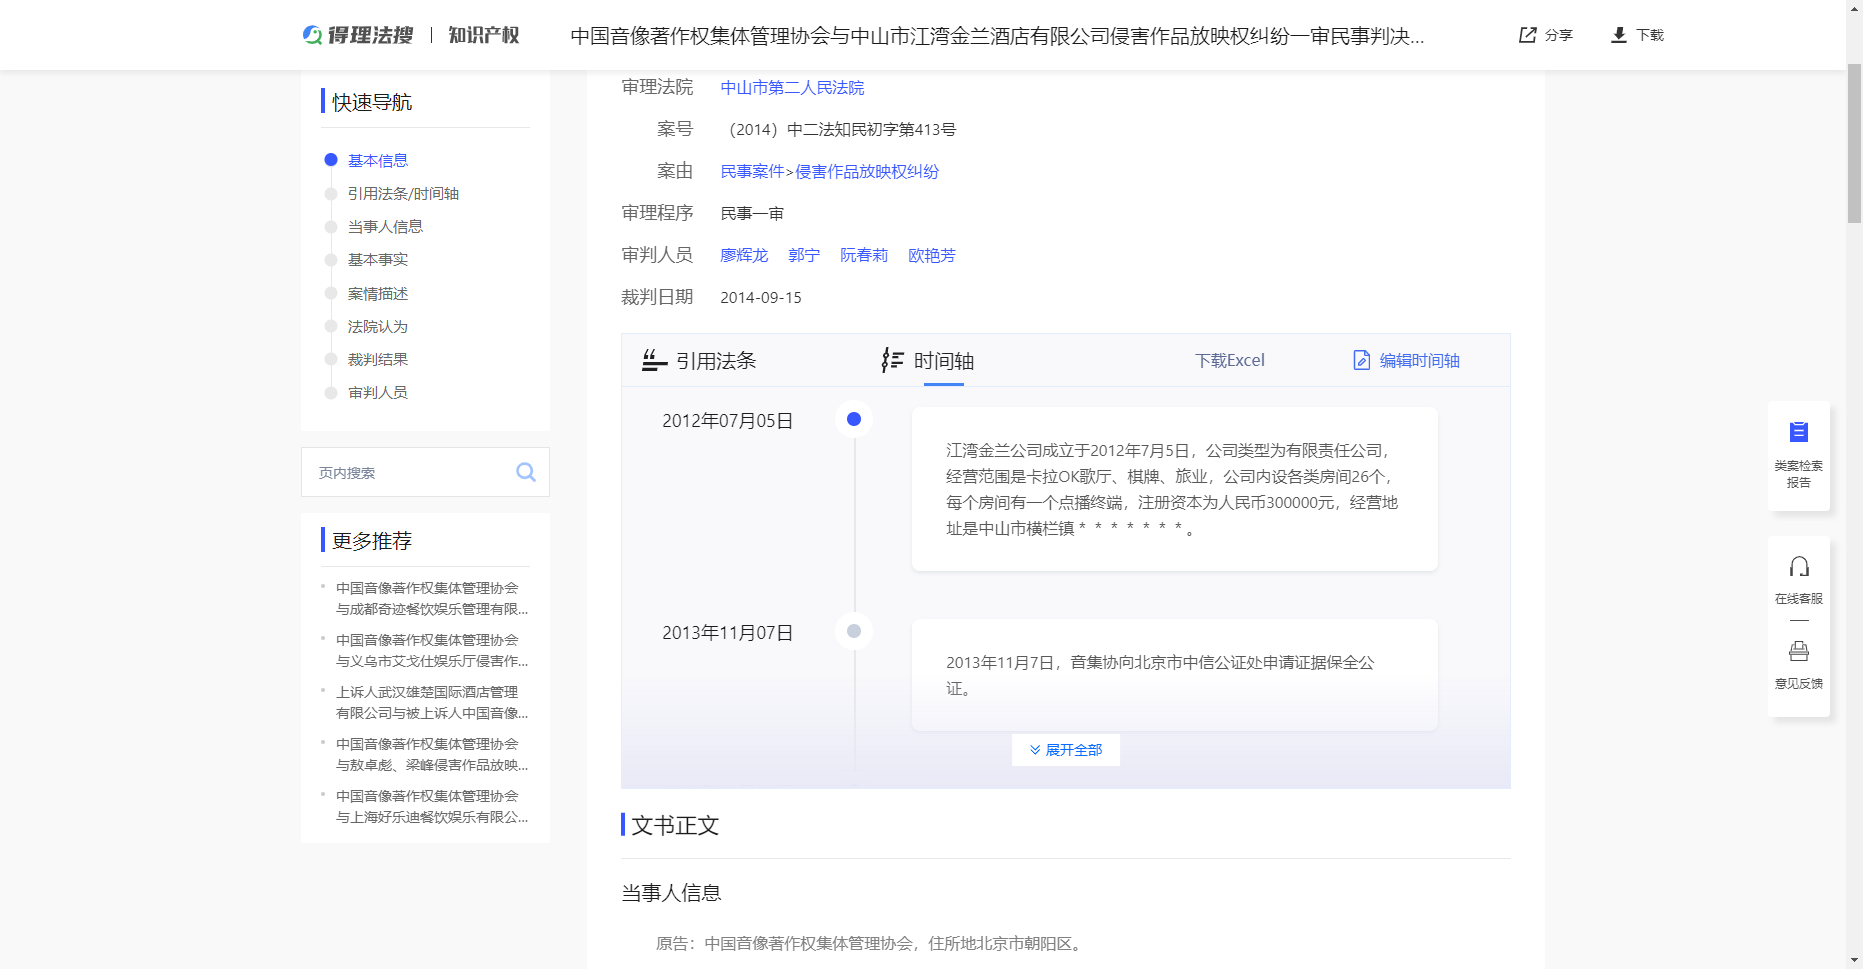Click the edit timeline pencil icon
The image size is (1863, 969).
[x=1361, y=360]
